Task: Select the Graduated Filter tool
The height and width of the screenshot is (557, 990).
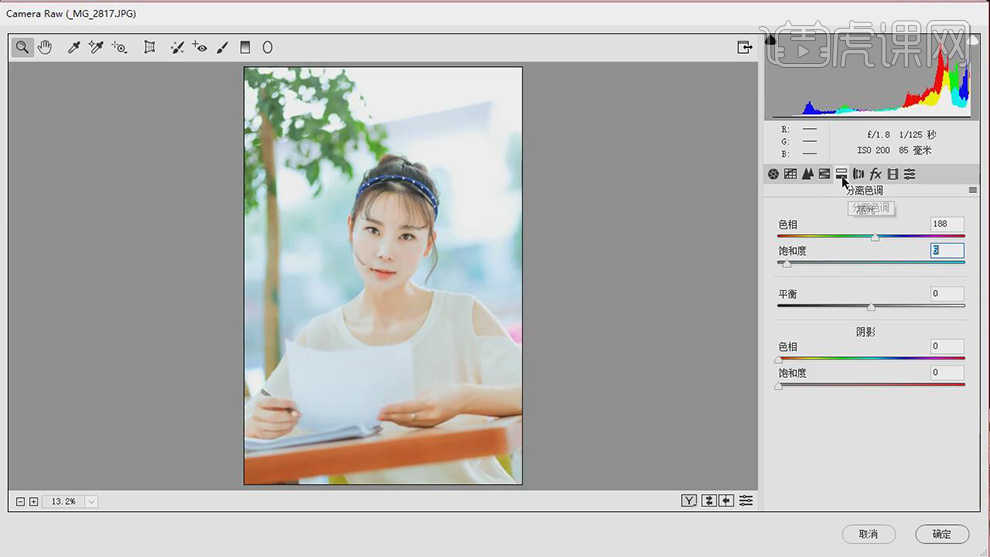Action: 245,47
